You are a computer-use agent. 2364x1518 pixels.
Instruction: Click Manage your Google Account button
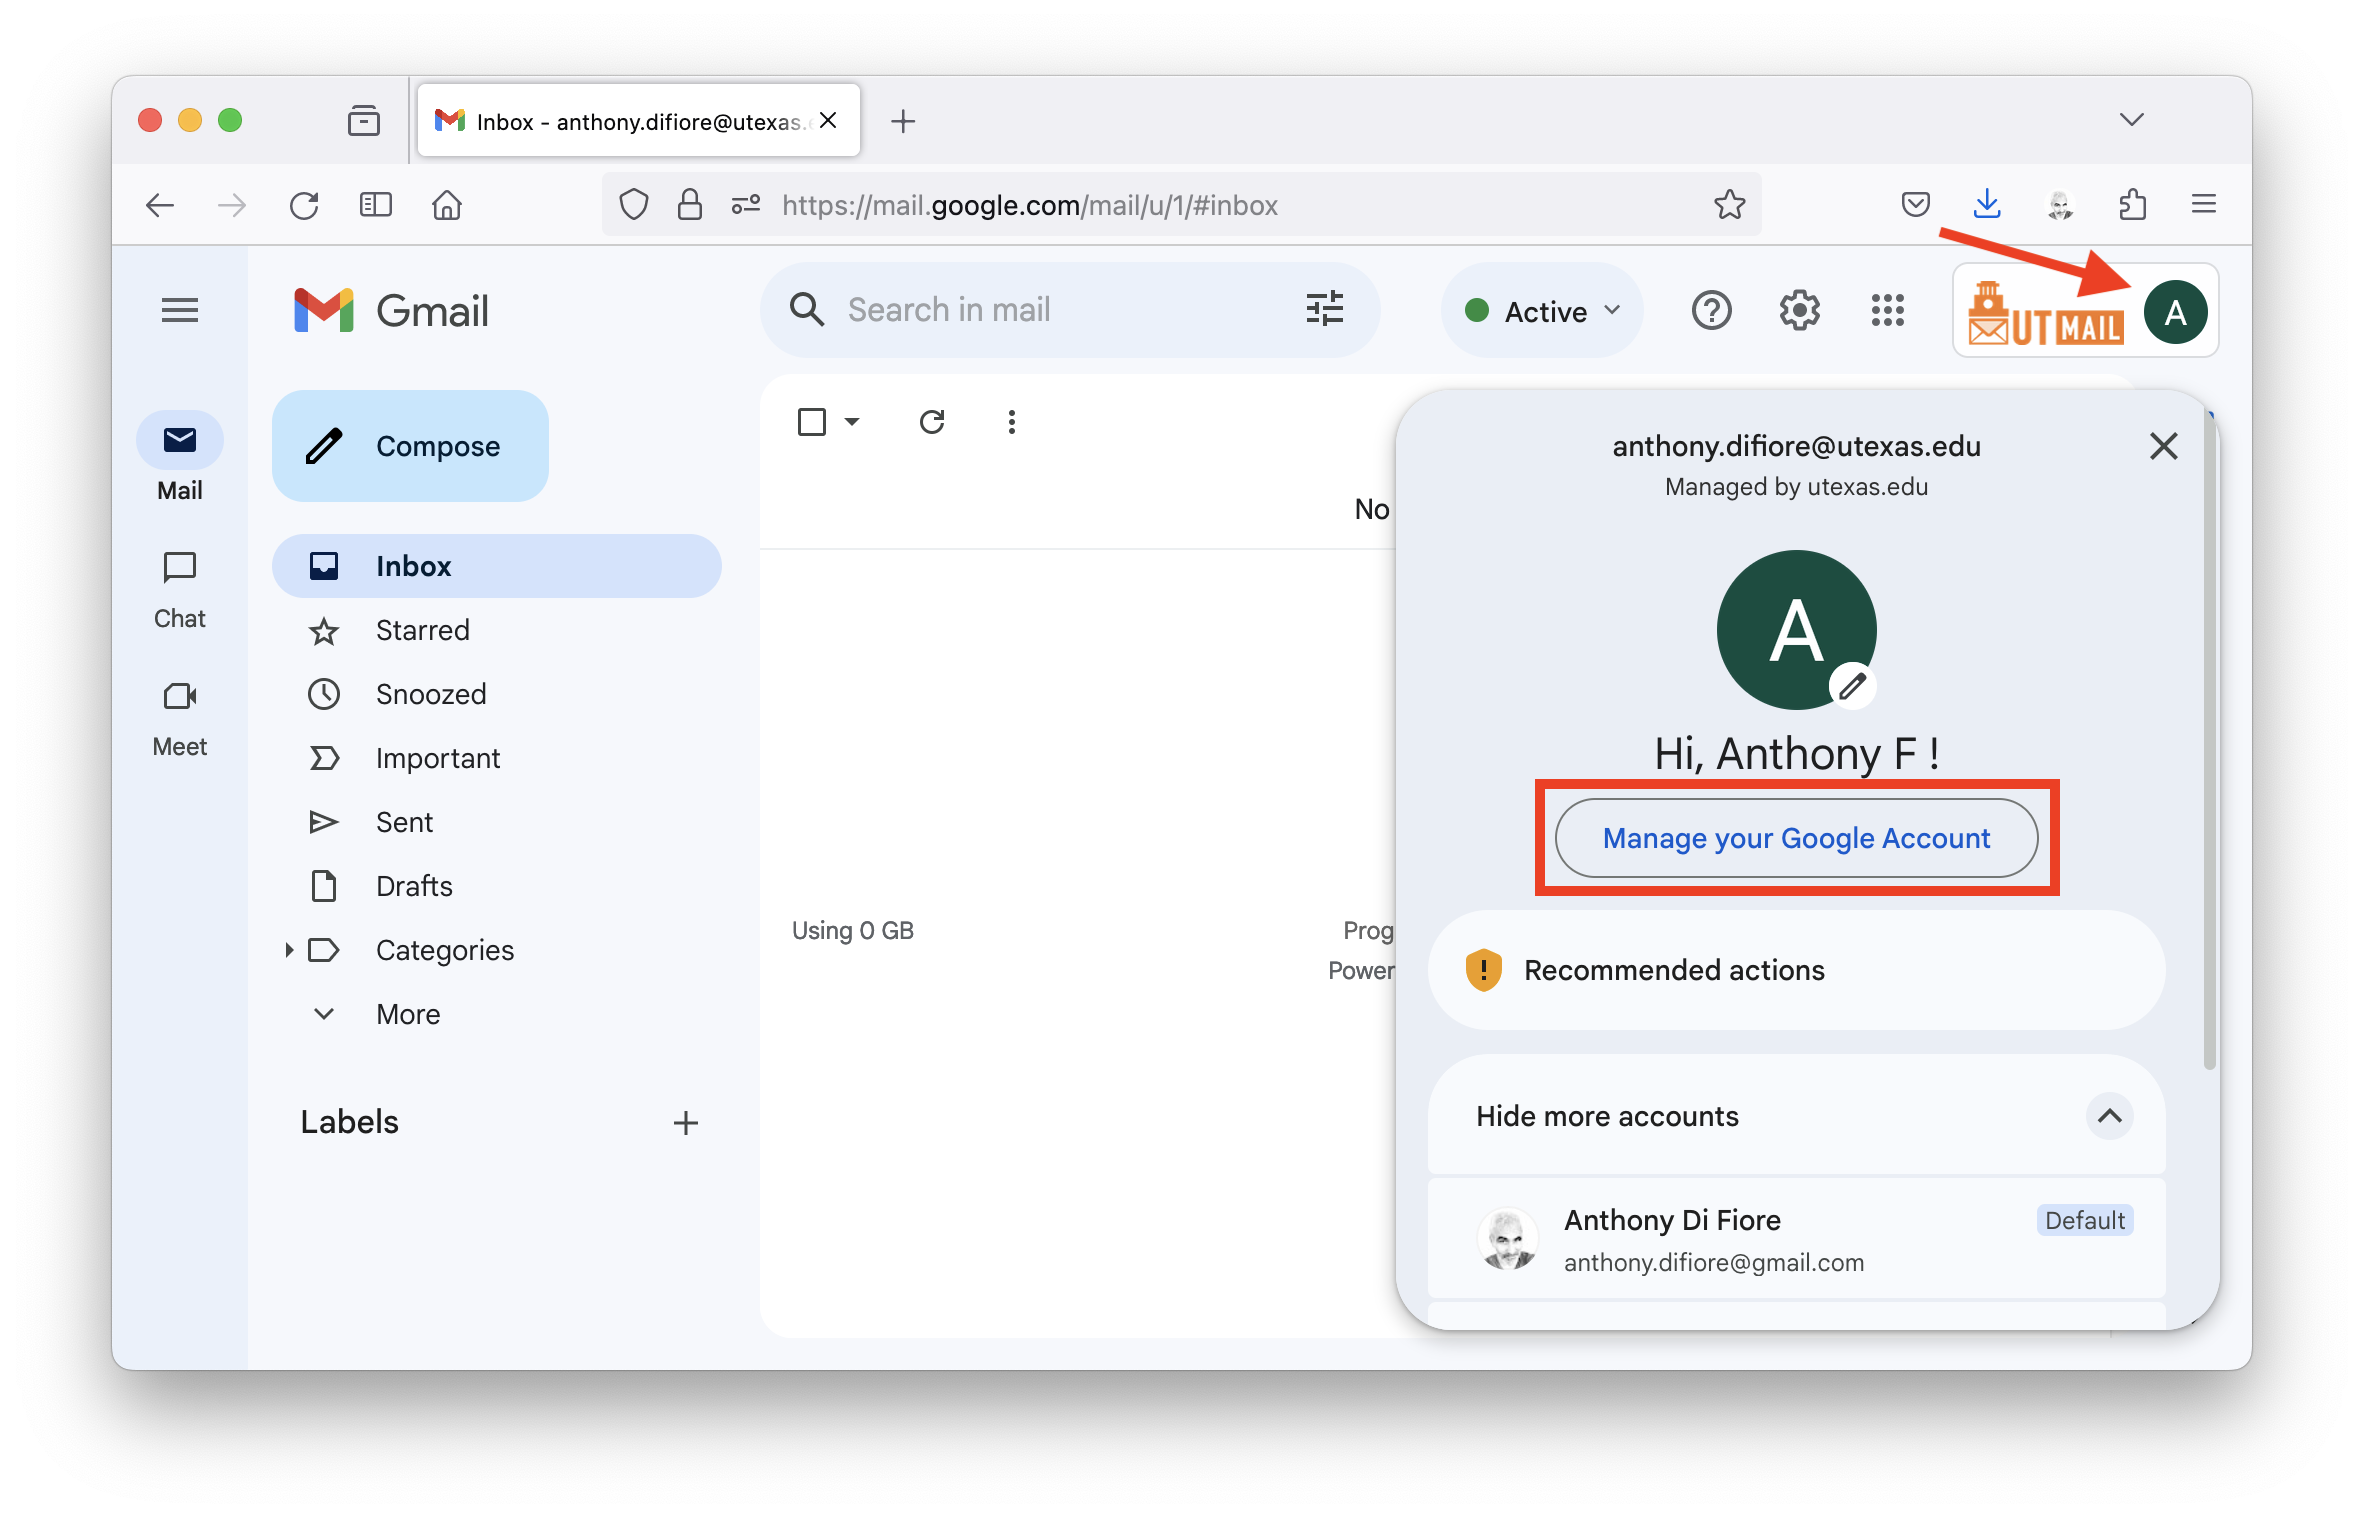pyautogui.click(x=1796, y=838)
